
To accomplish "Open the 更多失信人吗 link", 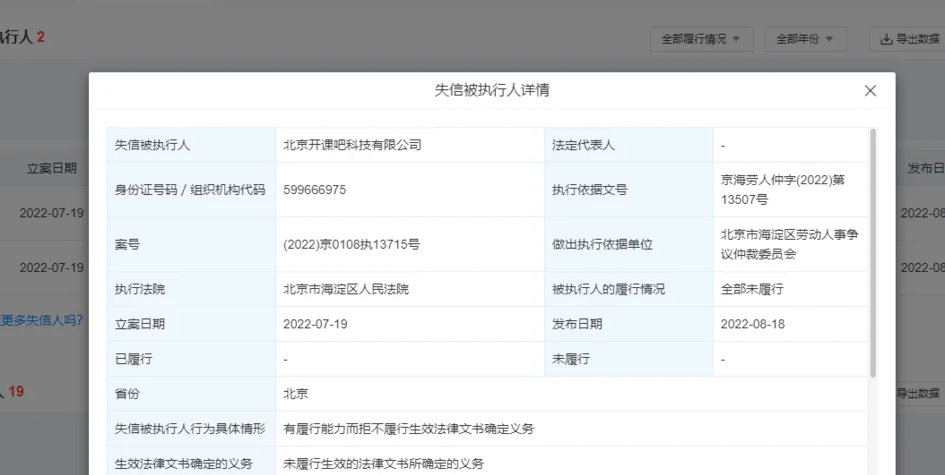I will pyautogui.click(x=42, y=321).
